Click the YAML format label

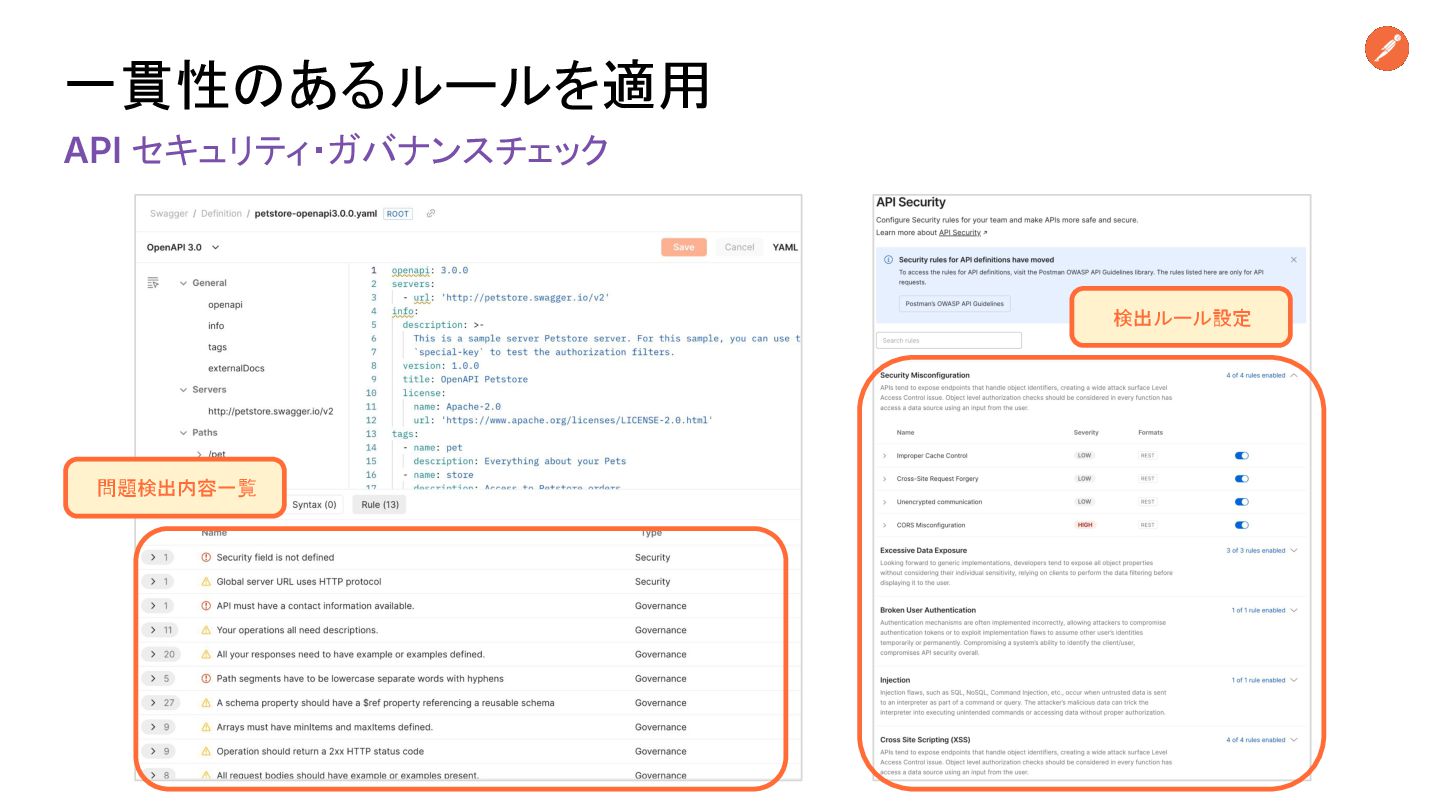pos(785,247)
